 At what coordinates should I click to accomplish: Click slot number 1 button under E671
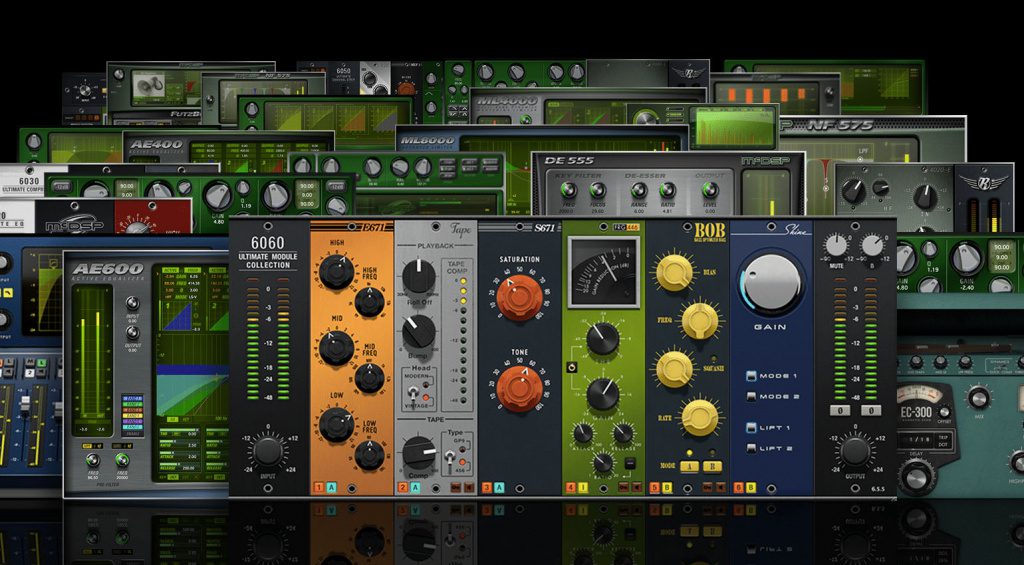(319, 487)
